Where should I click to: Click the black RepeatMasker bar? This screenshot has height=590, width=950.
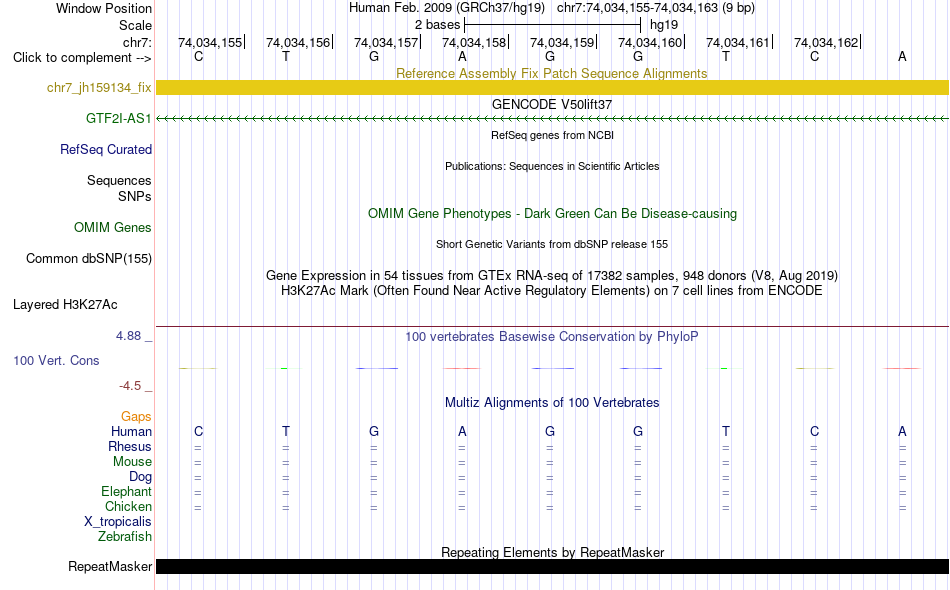pos(553,566)
